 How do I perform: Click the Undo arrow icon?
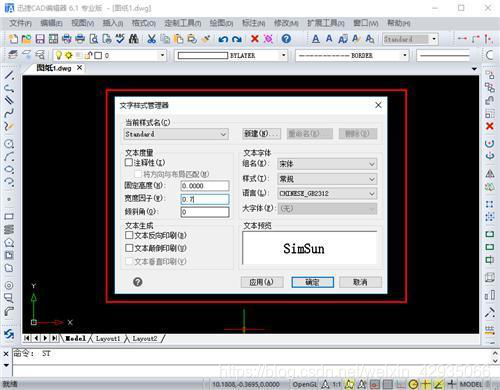tap(223, 39)
